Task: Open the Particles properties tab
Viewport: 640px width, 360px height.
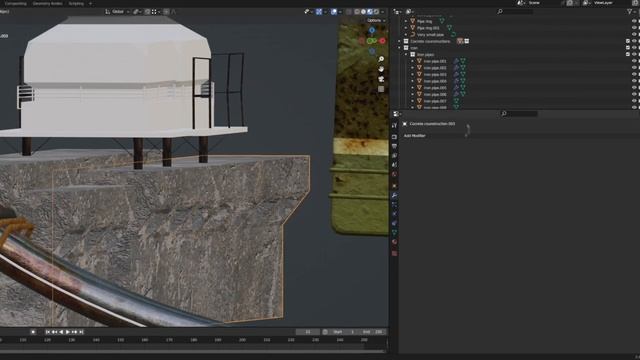Action: [394, 204]
